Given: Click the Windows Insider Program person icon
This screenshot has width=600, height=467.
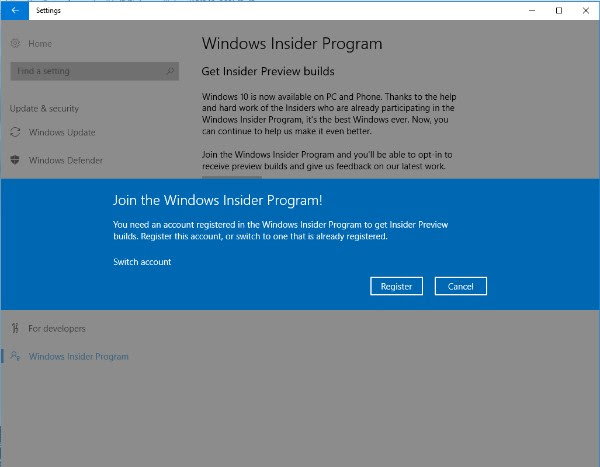Looking at the screenshot, I should pos(15,356).
